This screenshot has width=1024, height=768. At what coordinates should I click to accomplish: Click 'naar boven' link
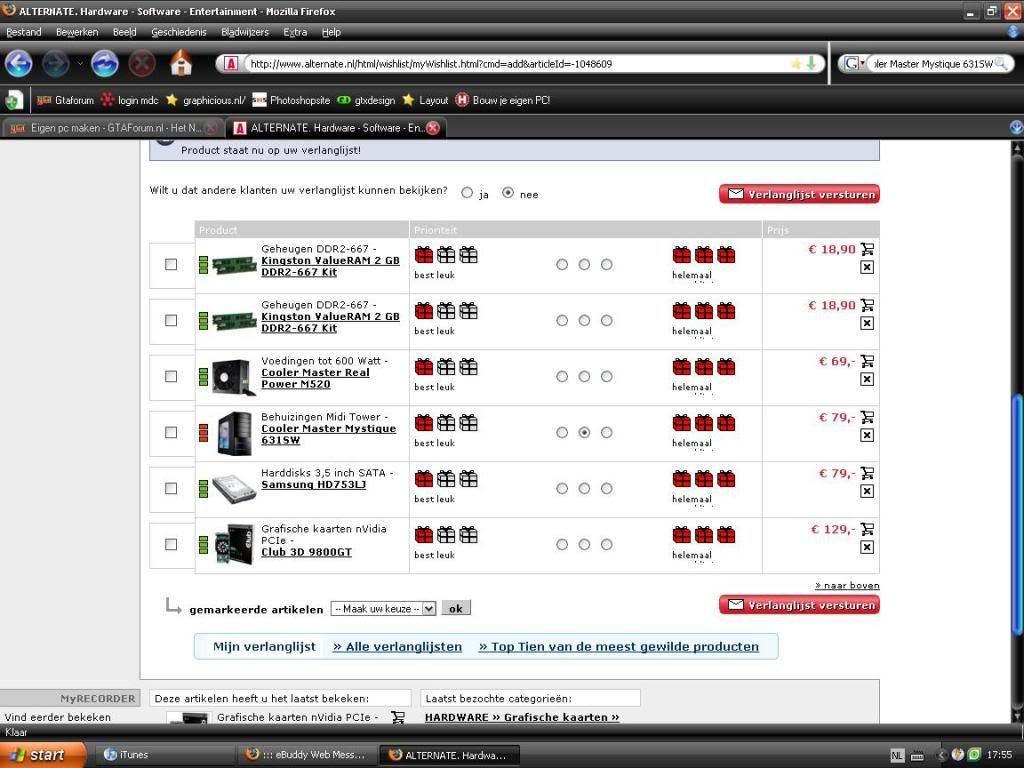pyautogui.click(x=847, y=585)
